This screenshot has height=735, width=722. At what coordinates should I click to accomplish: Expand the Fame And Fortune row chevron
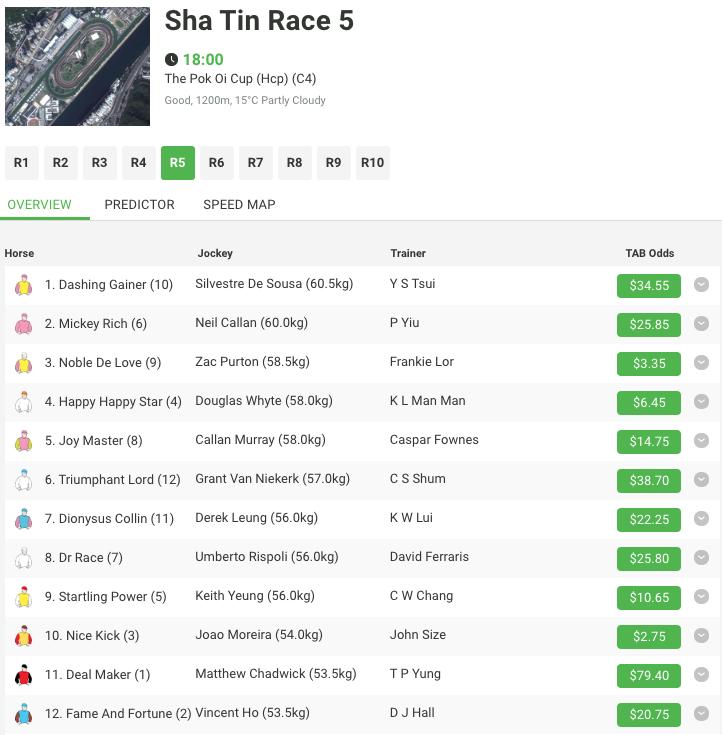(x=701, y=714)
